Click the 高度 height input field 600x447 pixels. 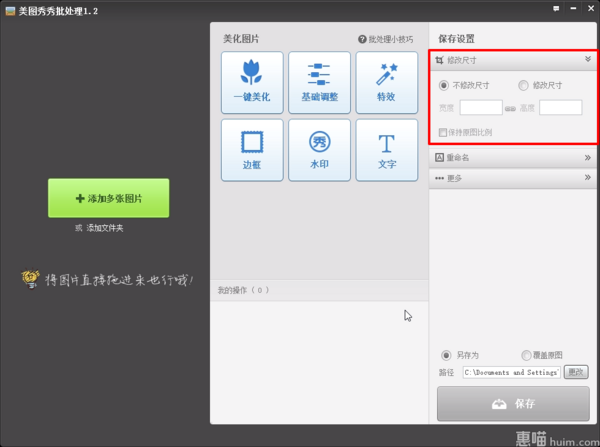click(x=561, y=108)
